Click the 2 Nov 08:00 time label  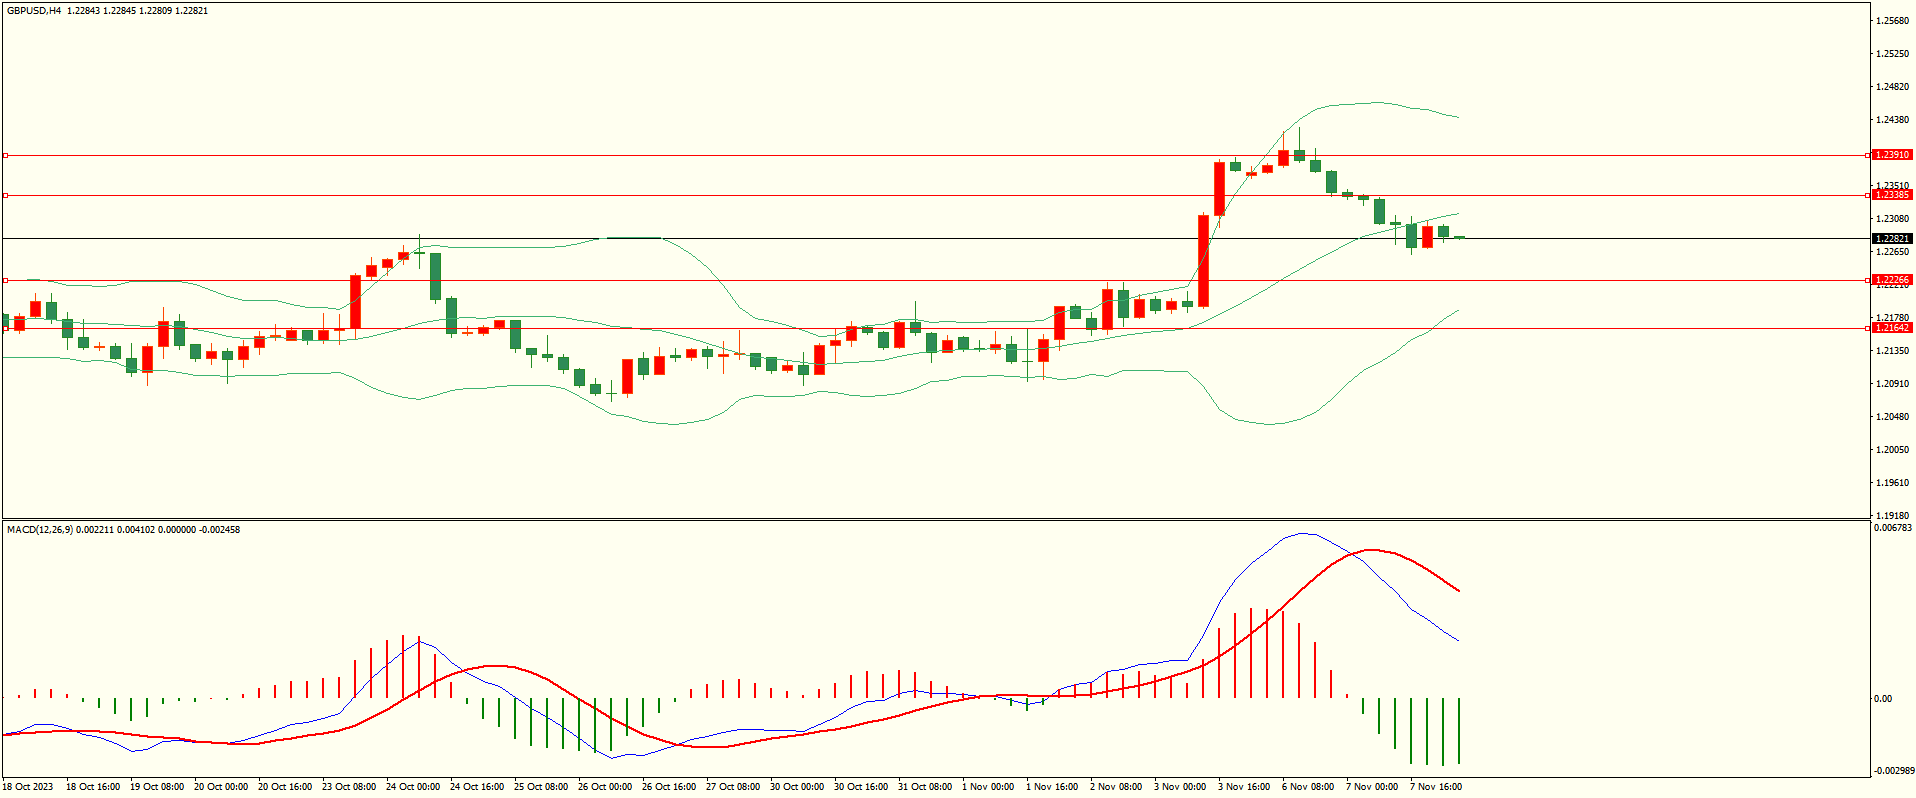(1116, 787)
